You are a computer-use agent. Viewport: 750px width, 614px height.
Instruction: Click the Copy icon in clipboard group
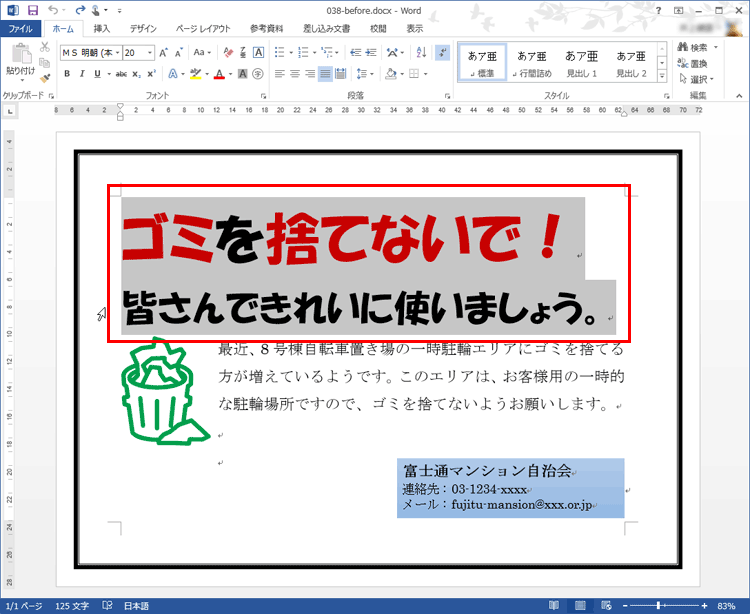coord(45,63)
